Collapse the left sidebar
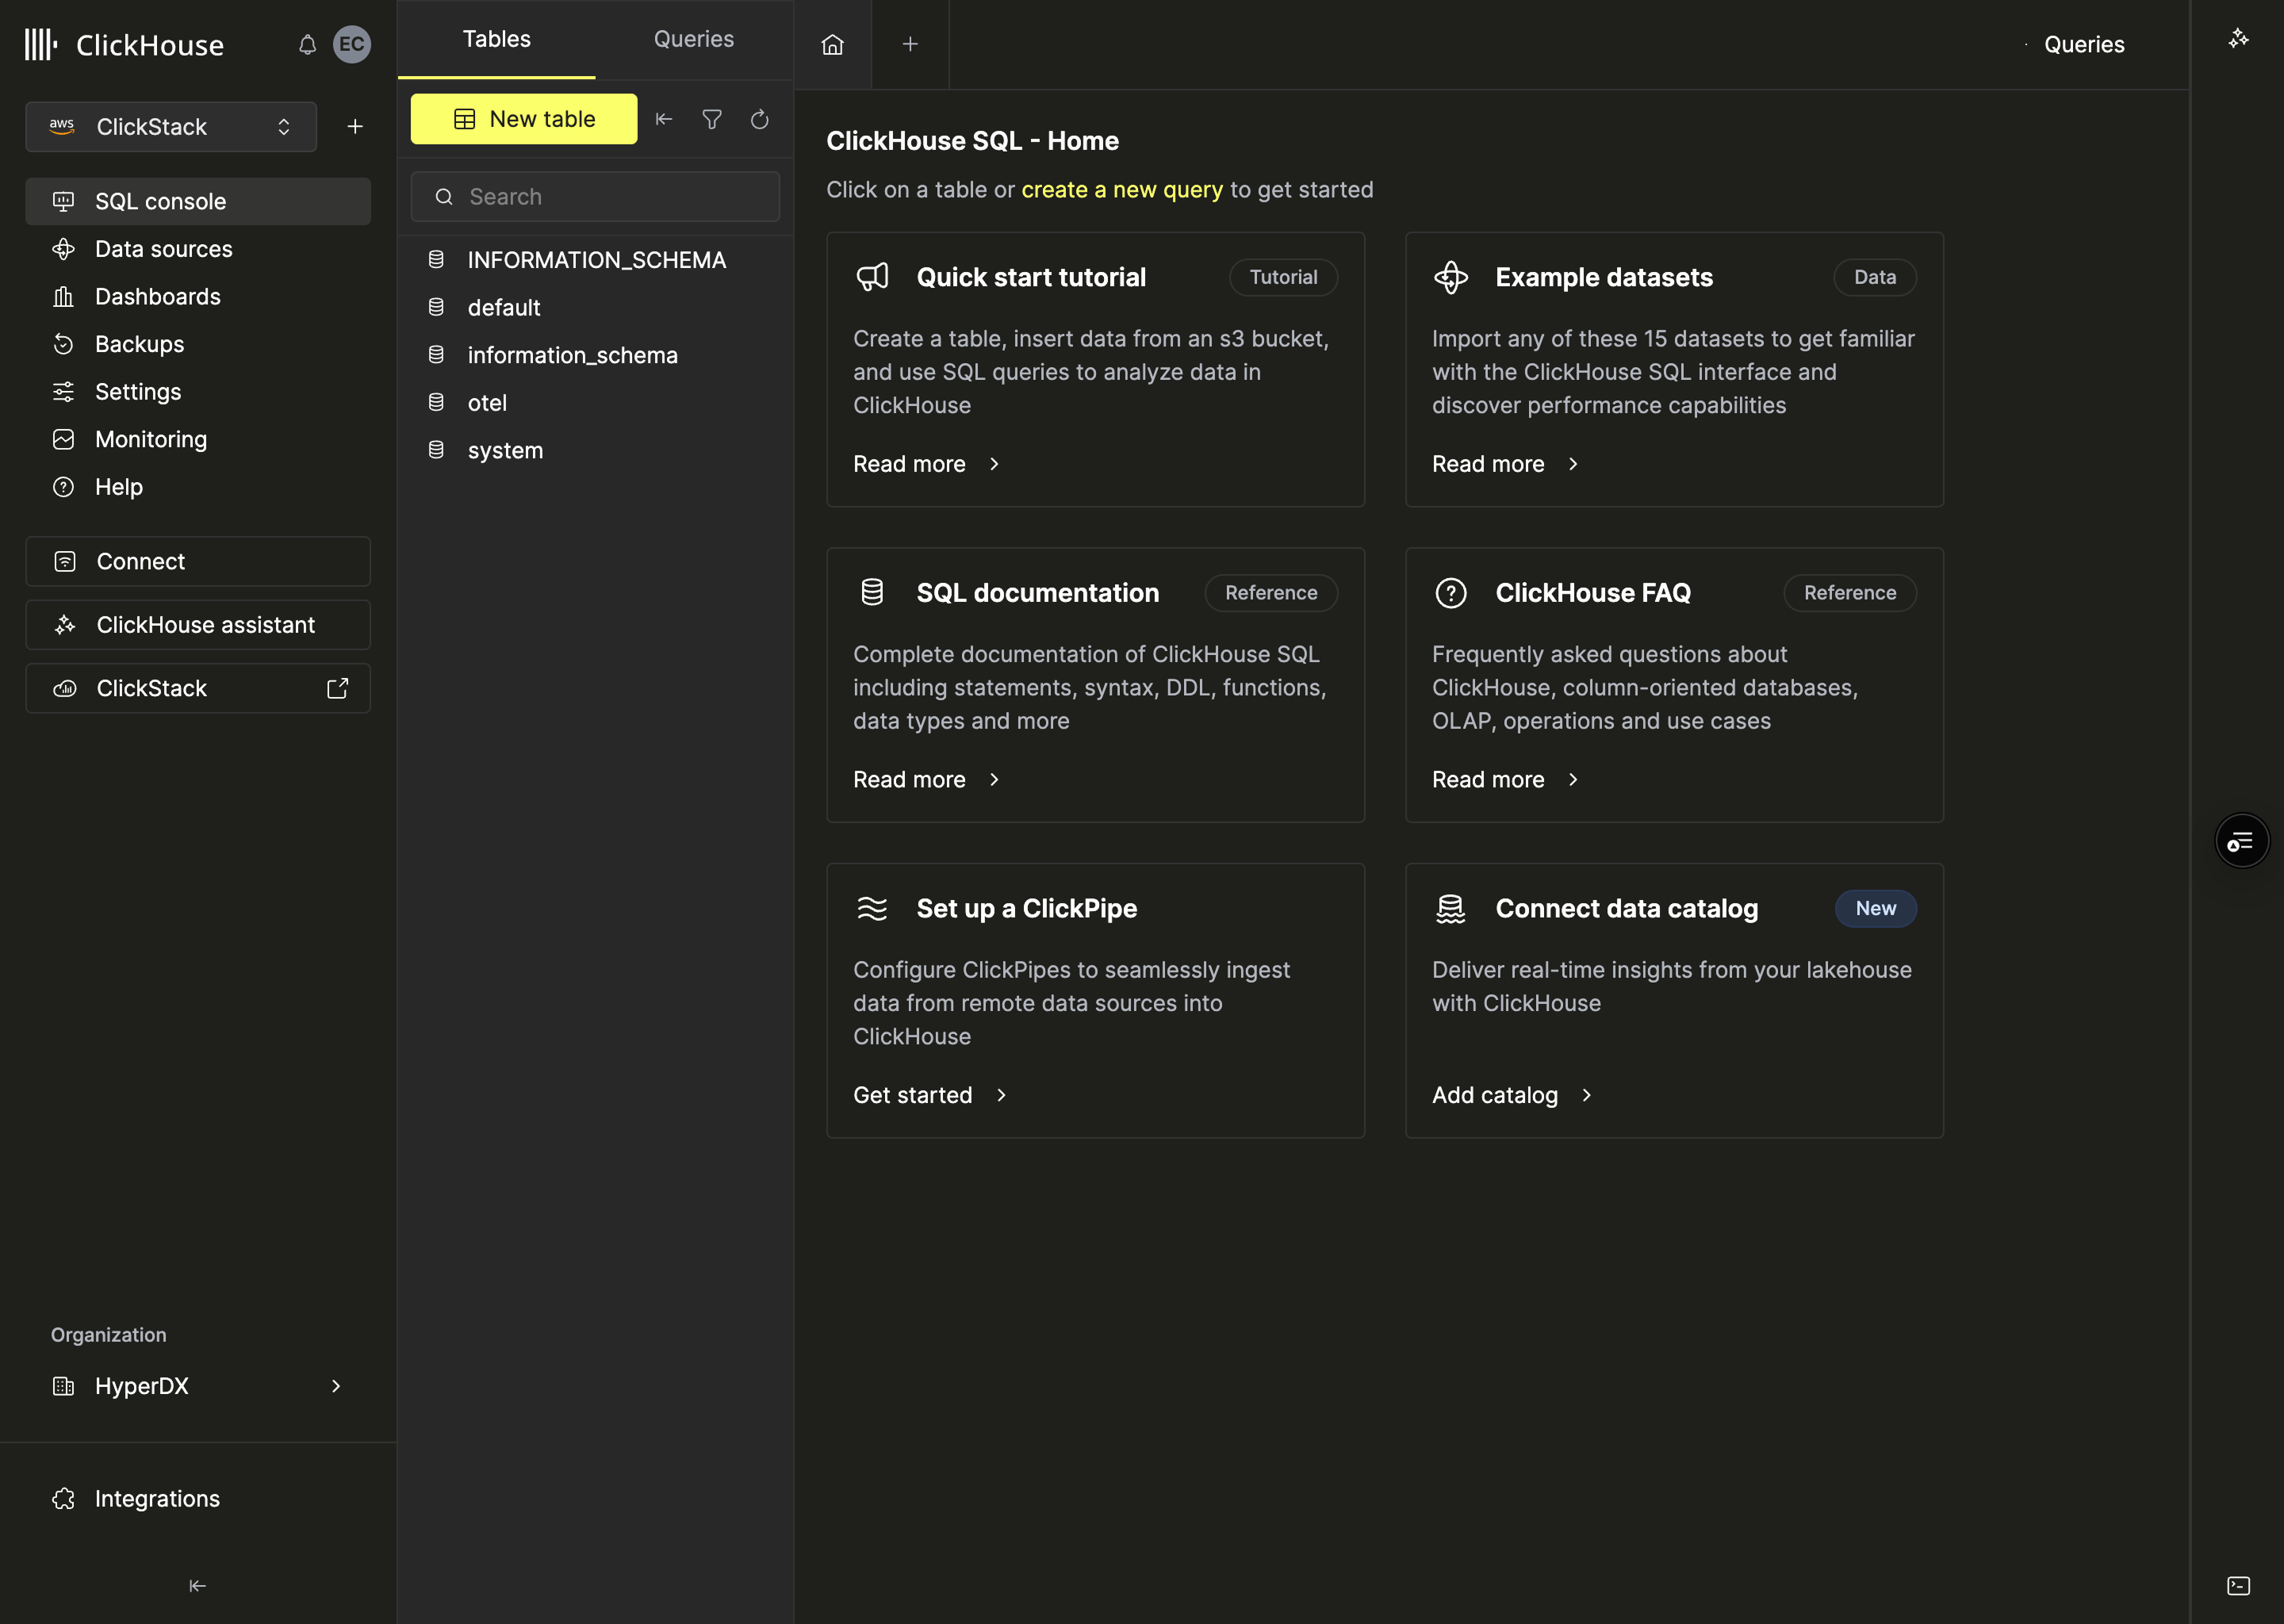This screenshot has height=1624, width=2284. coord(197,1586)
